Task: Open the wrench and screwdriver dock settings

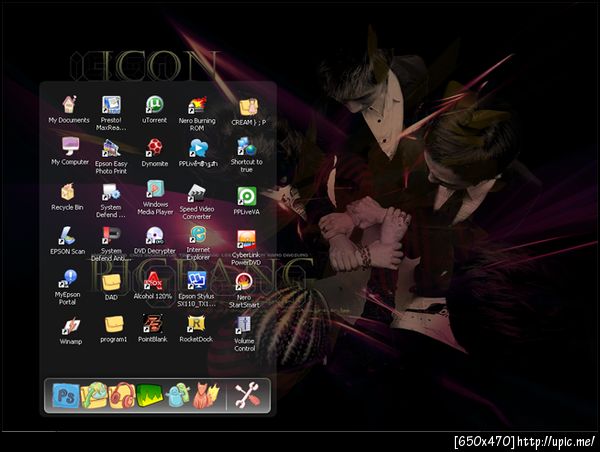Action: click(x=247, y=395)
